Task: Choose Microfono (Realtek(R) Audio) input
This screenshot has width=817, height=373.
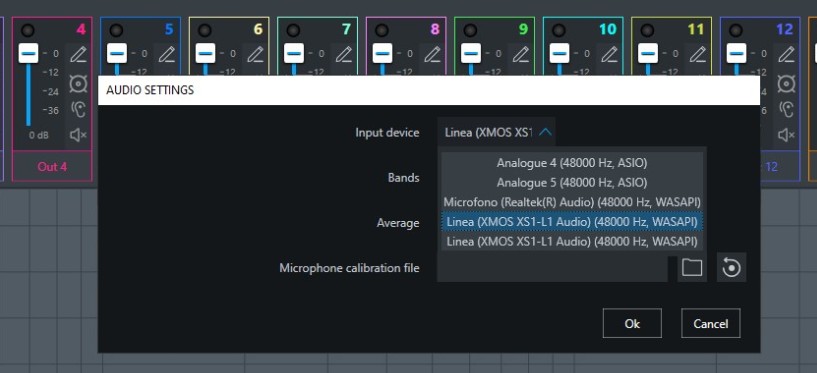Action: [572, 202]
